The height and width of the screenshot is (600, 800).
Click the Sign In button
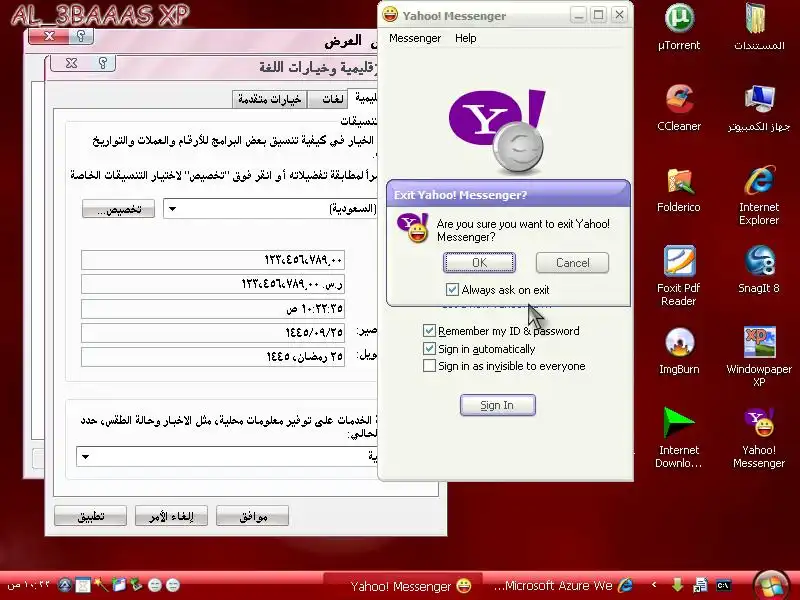click(497, 405)
